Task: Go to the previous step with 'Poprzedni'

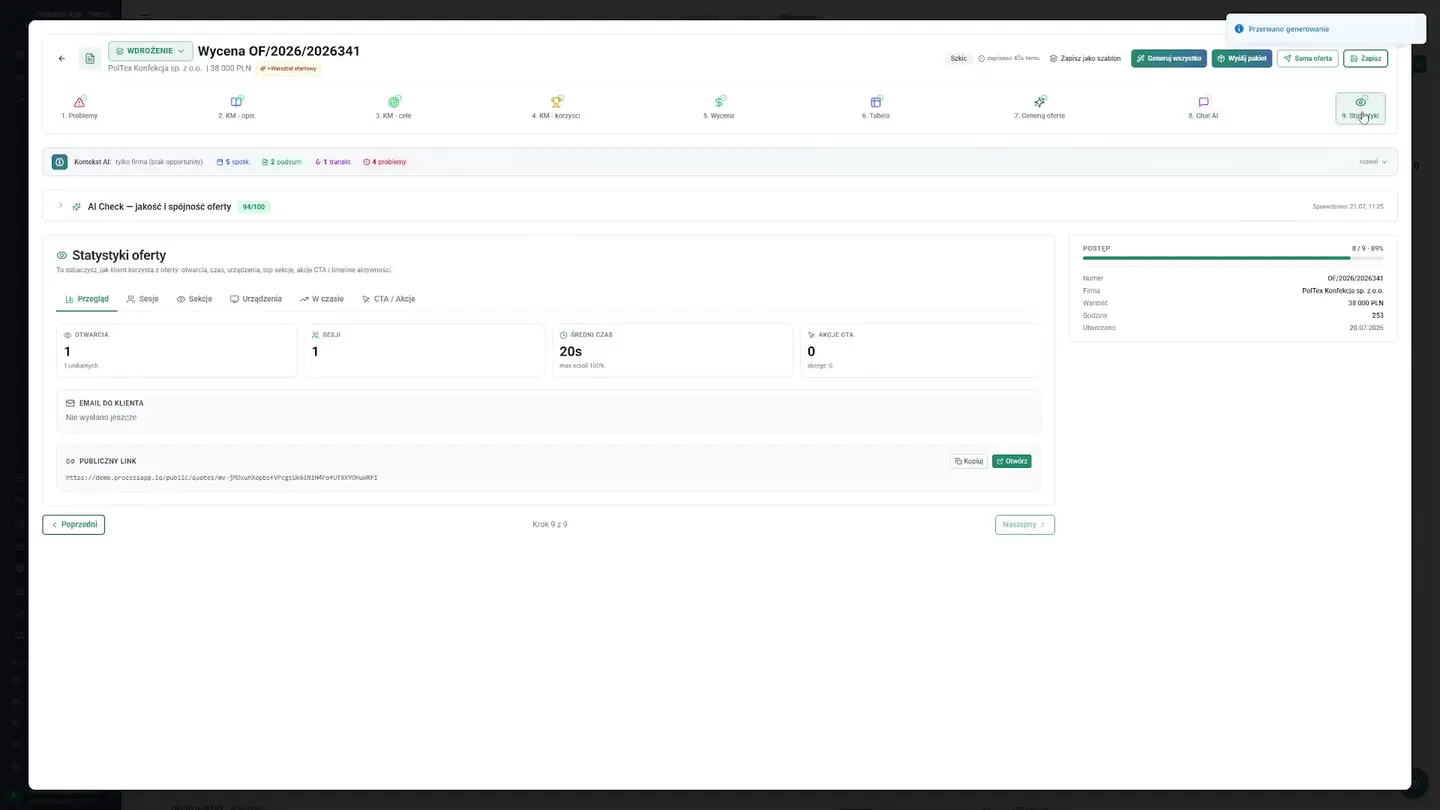Action: 74,524
